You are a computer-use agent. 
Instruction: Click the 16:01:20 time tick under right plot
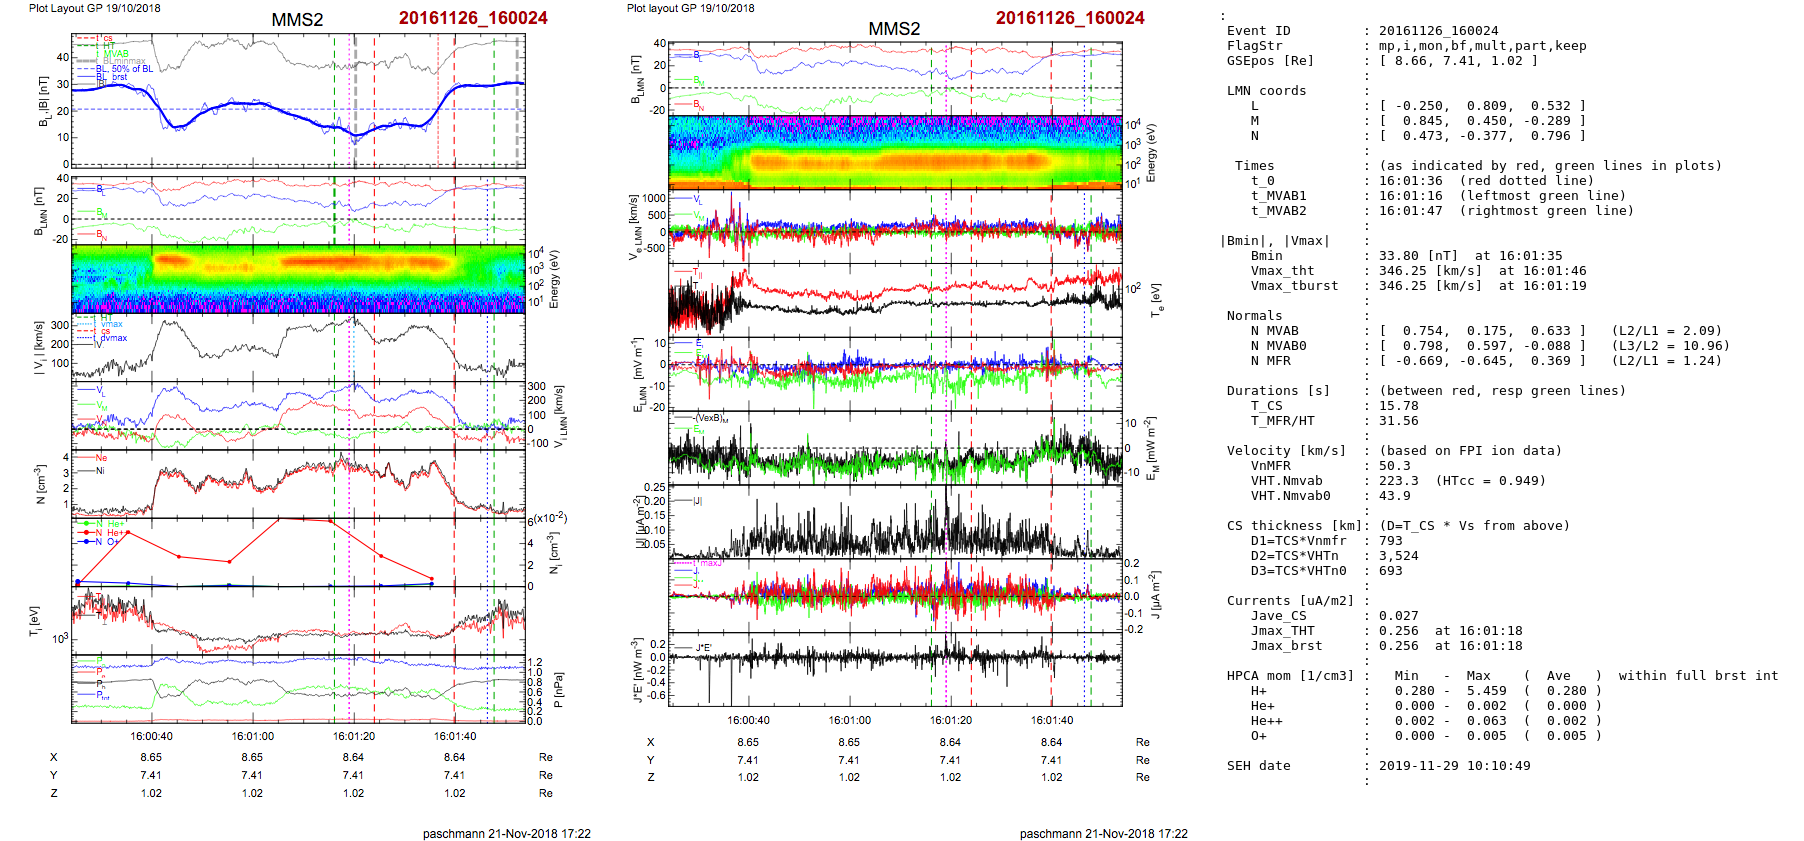(x=951, y=720)
